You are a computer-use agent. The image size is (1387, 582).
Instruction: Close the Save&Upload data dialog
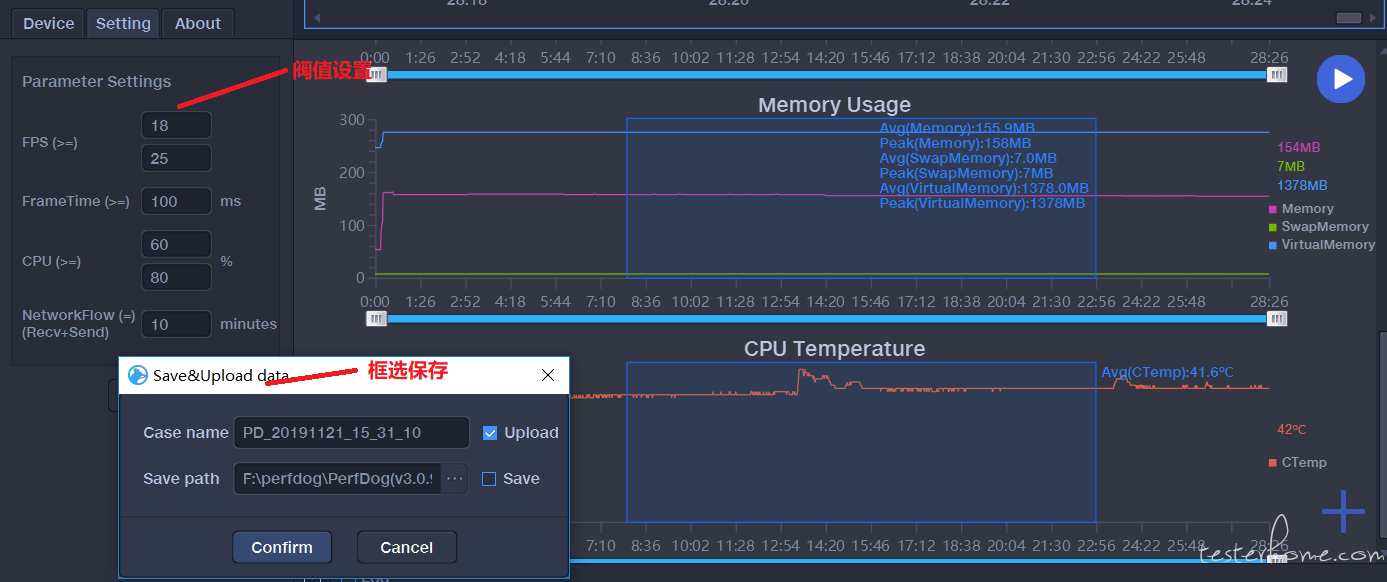point(548,375)
